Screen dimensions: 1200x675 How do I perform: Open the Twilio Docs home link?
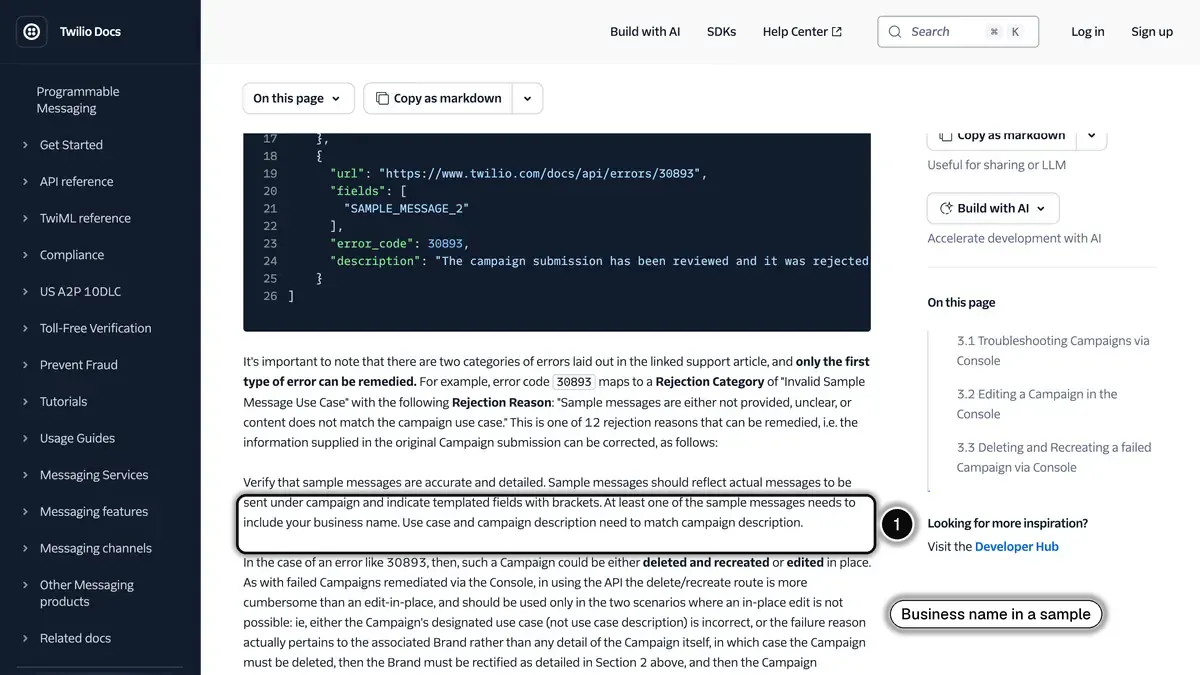(x=90, y=32)
